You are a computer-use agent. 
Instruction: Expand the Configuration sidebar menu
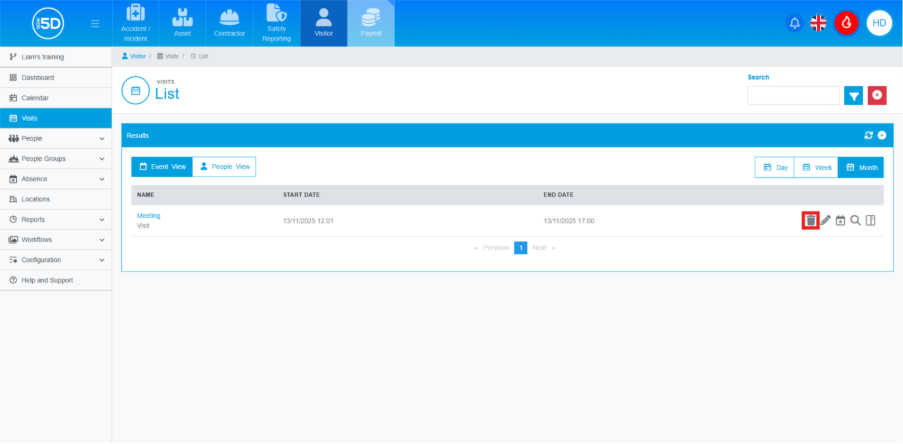tap(56, 260)
